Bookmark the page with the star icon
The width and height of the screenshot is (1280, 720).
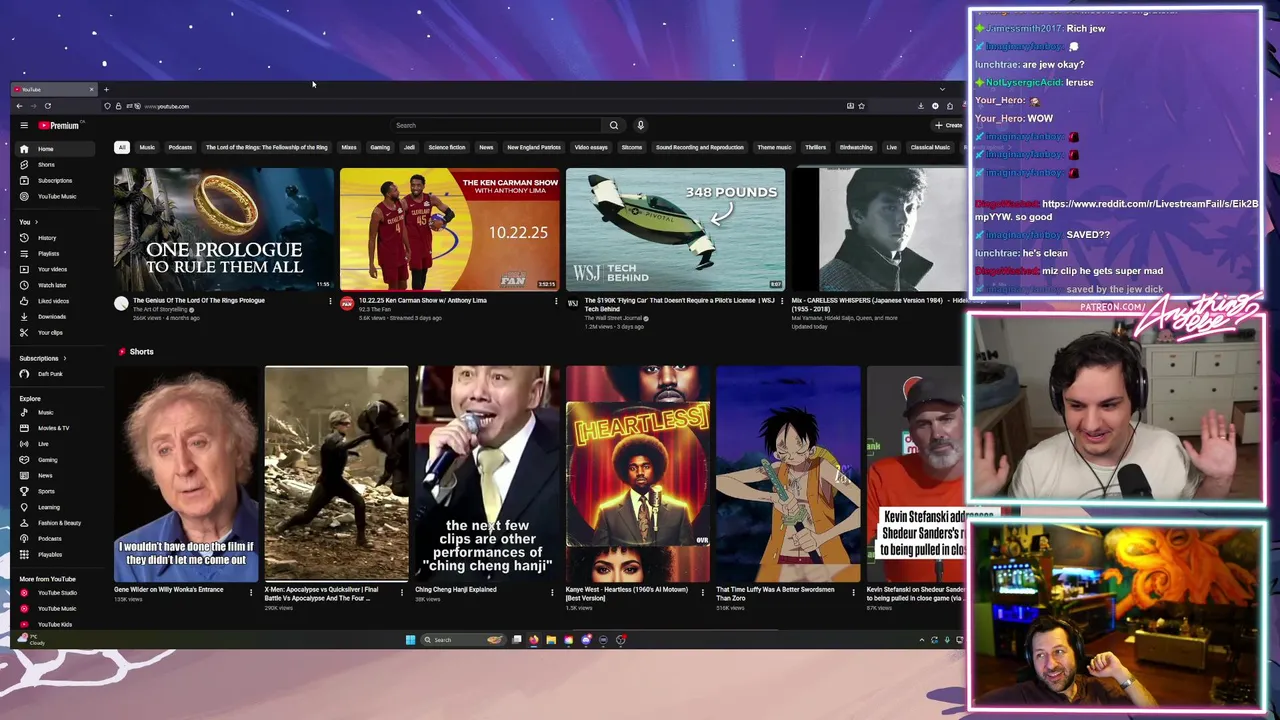861,106
